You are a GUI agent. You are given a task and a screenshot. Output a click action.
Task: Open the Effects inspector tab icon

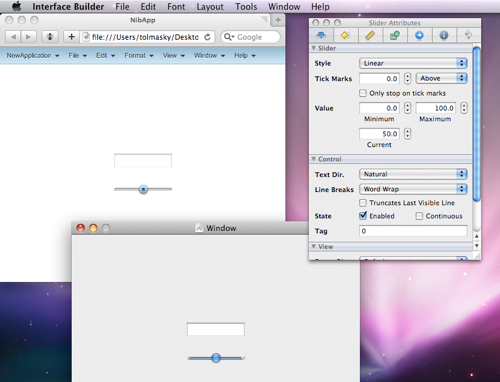coord(346,35)
